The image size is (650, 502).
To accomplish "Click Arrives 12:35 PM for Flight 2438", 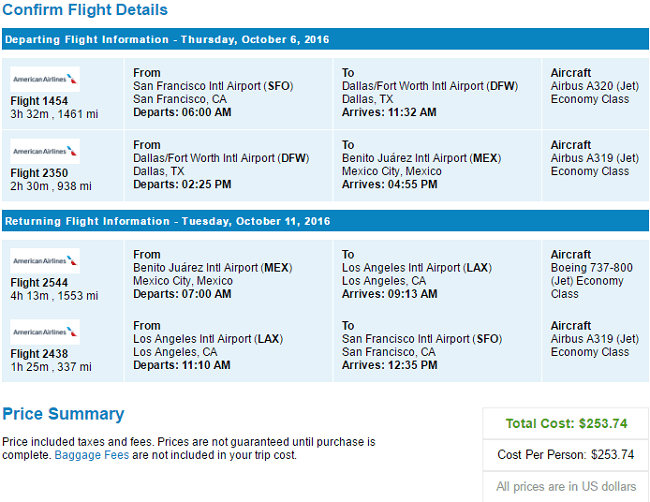I will click(x=389, y=365).
